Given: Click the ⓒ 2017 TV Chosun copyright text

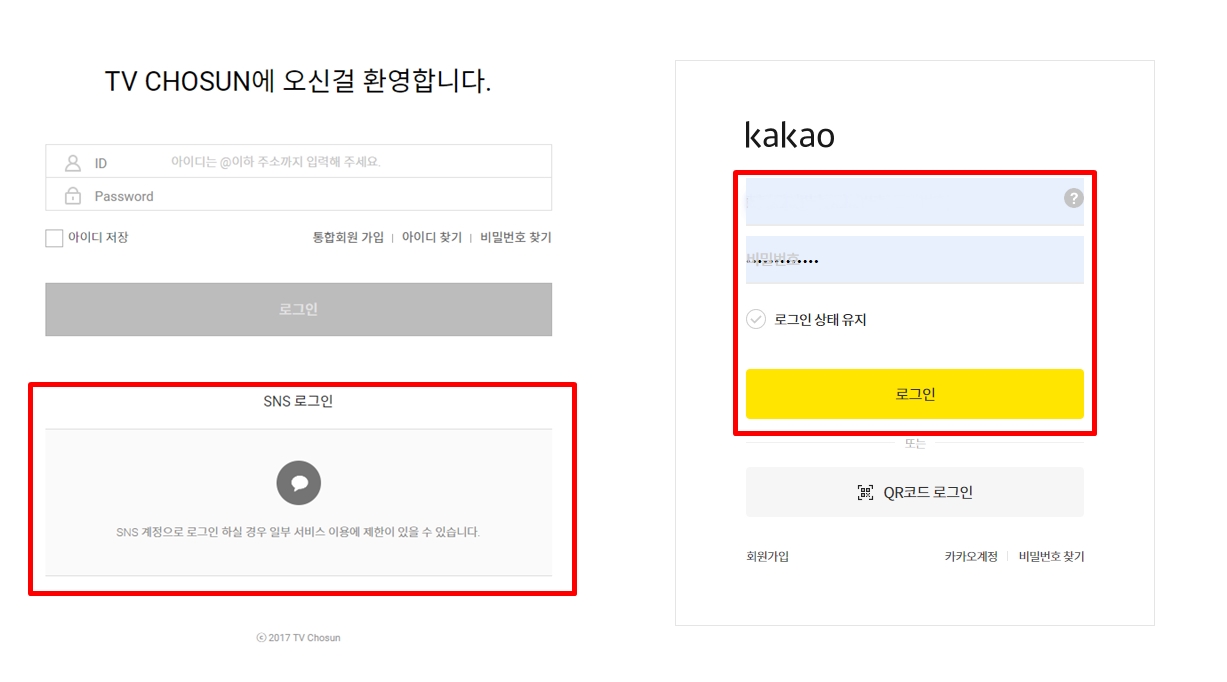Looking at the screenshot, I should click(x=298, y=638).
